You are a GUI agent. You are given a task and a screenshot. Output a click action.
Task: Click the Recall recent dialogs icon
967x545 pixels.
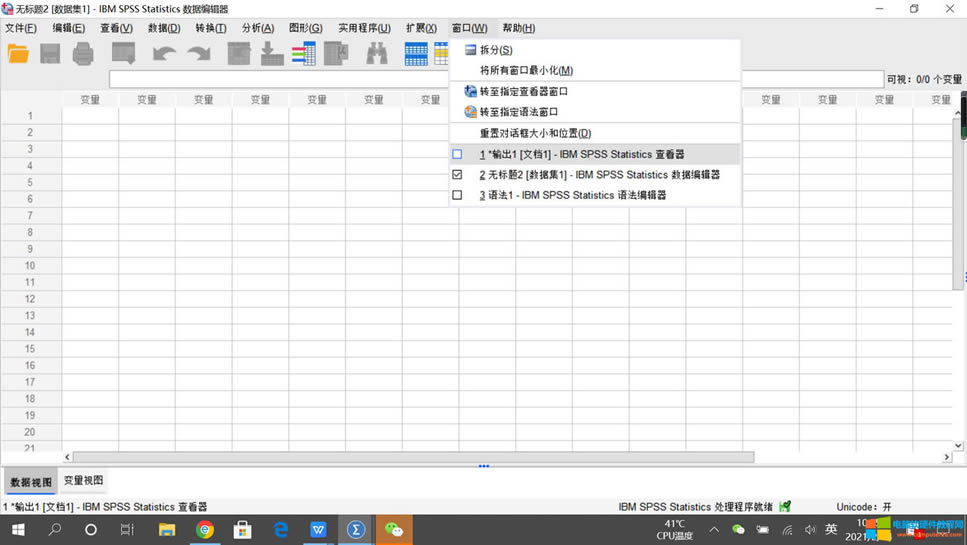coord(124,54)
